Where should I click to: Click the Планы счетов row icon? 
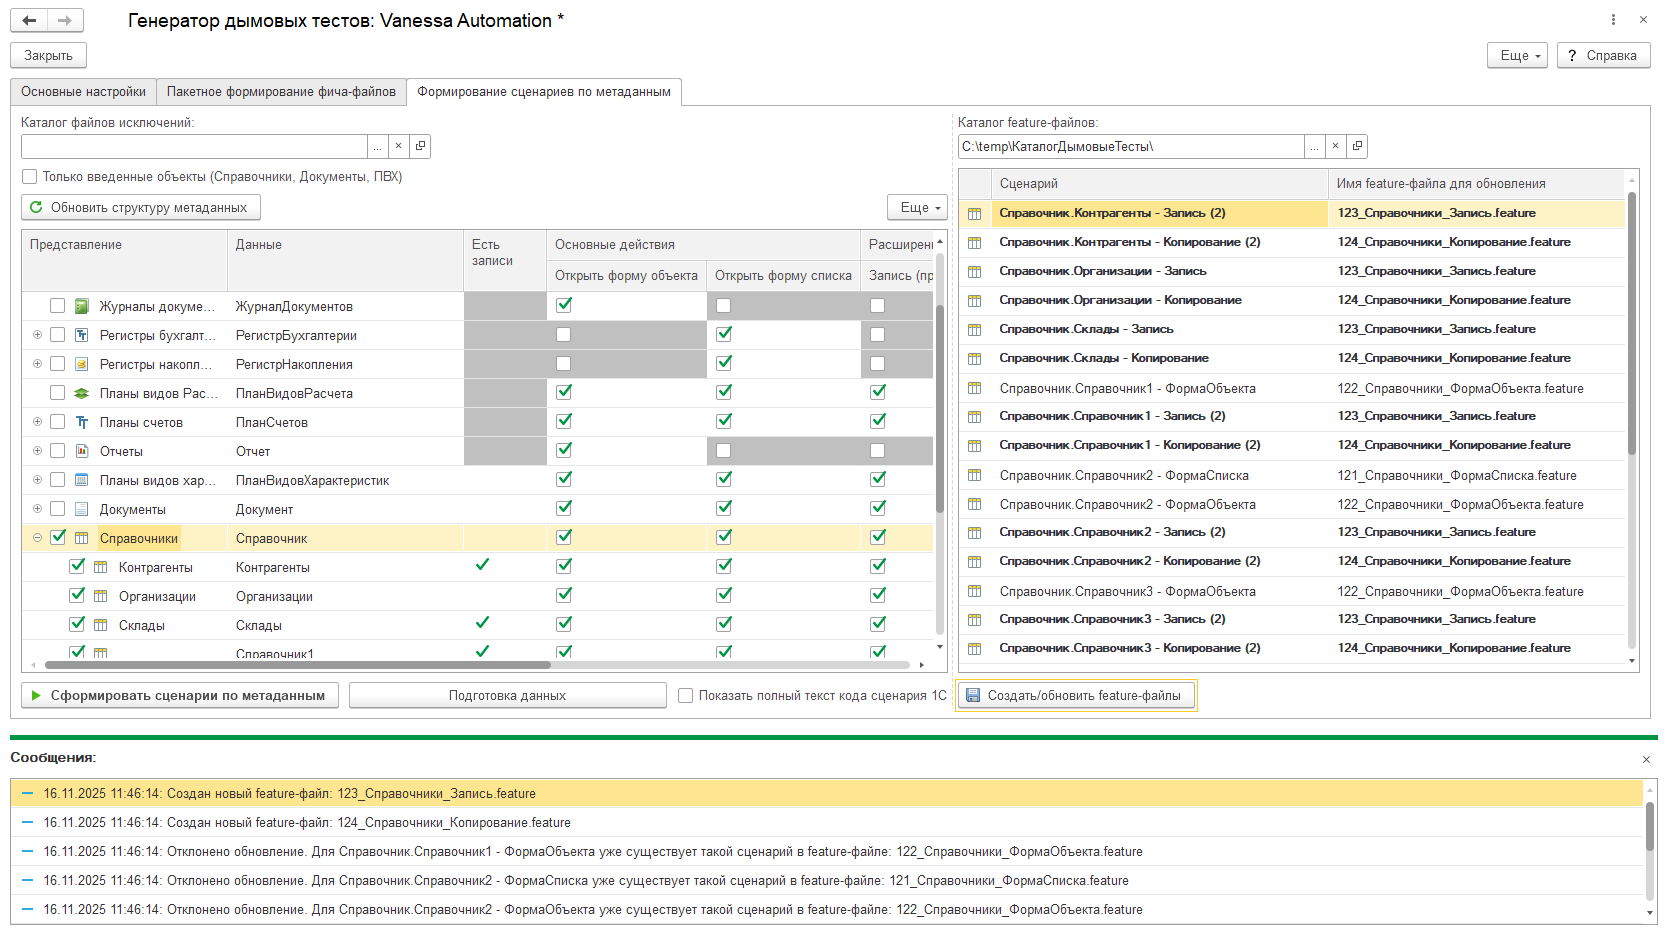(x=82, y=422)
